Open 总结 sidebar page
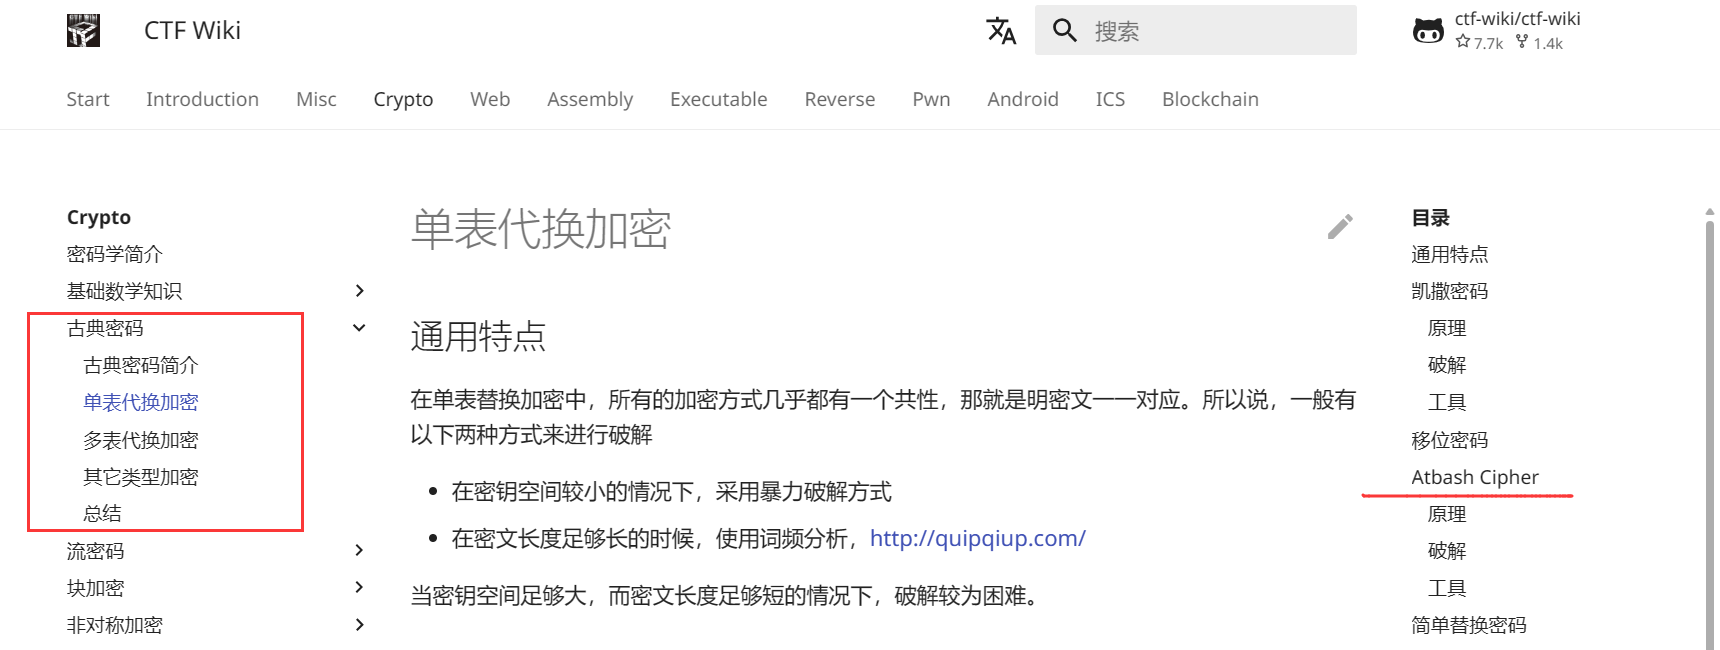 coord(102,514)
